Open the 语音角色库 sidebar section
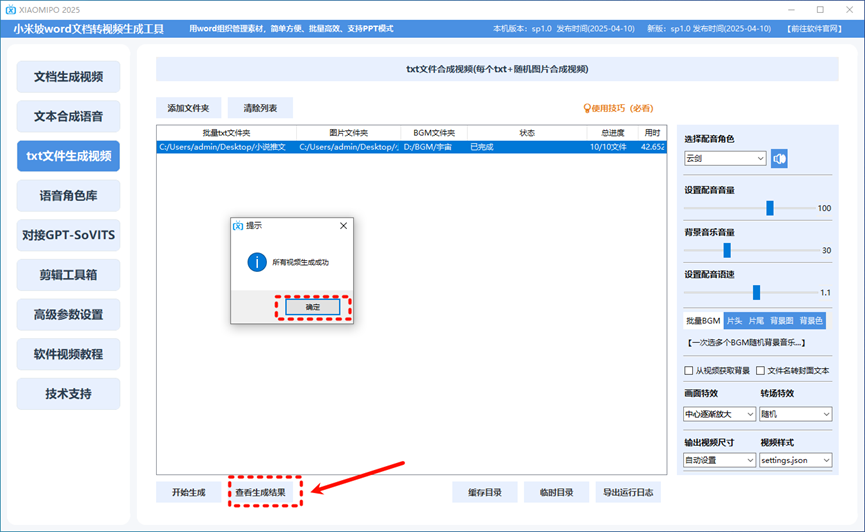Image resolution: width=865 pixels, height=532 pixels. point(68,195)
